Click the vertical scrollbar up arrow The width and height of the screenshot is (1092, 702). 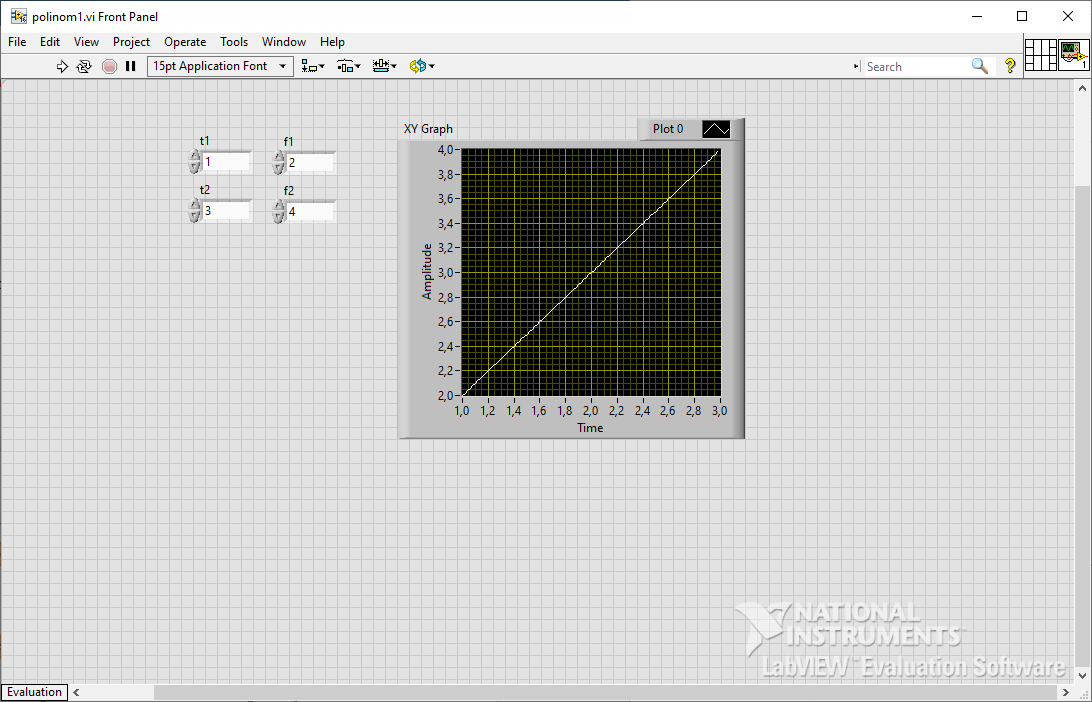(x=1082, y=88)
